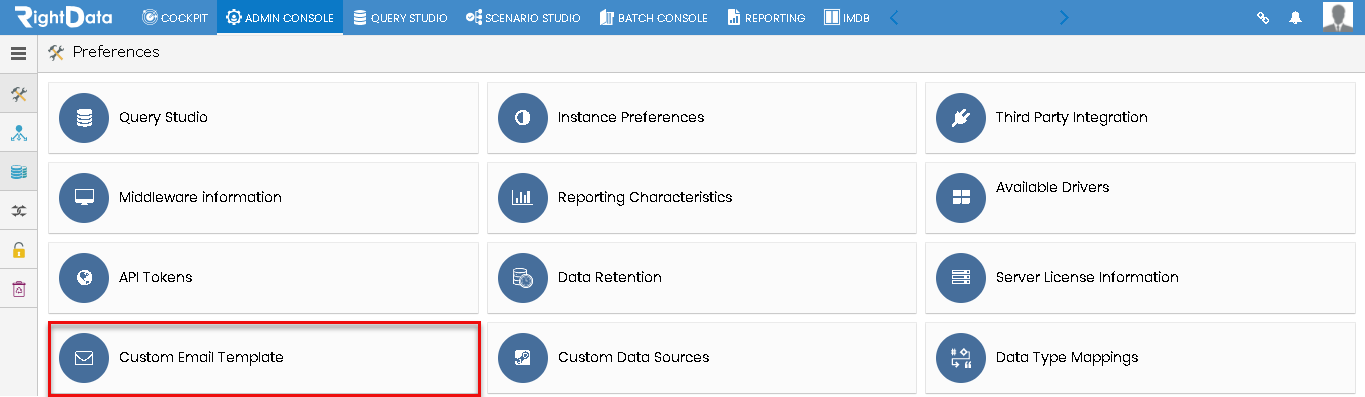The width and height of the screenshot is (1365, 397).
Task: Select the hierarchy tree sidebar icon
Action: click(x=18, y=133)
